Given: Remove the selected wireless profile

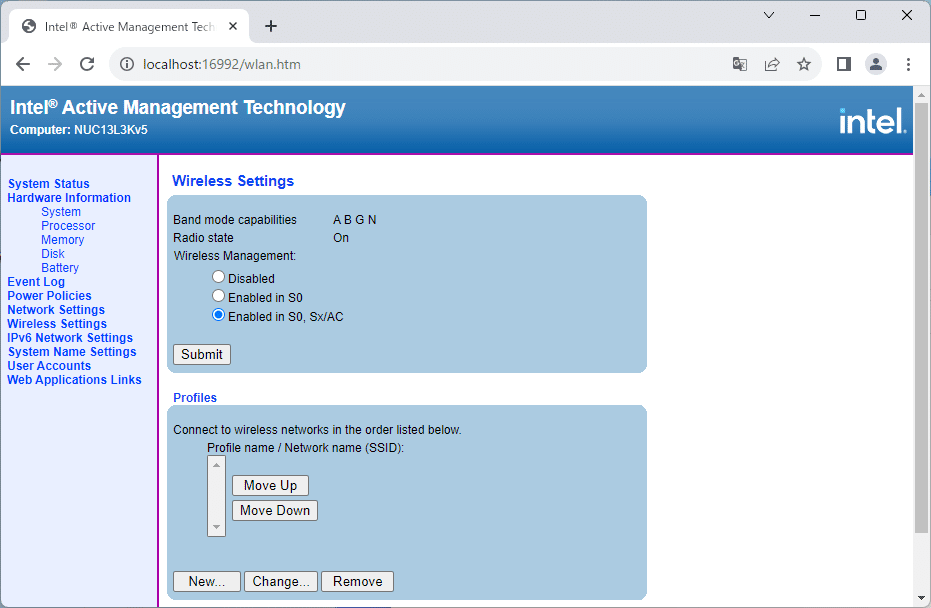Looking at the screenshot, I should coord(357,582).
